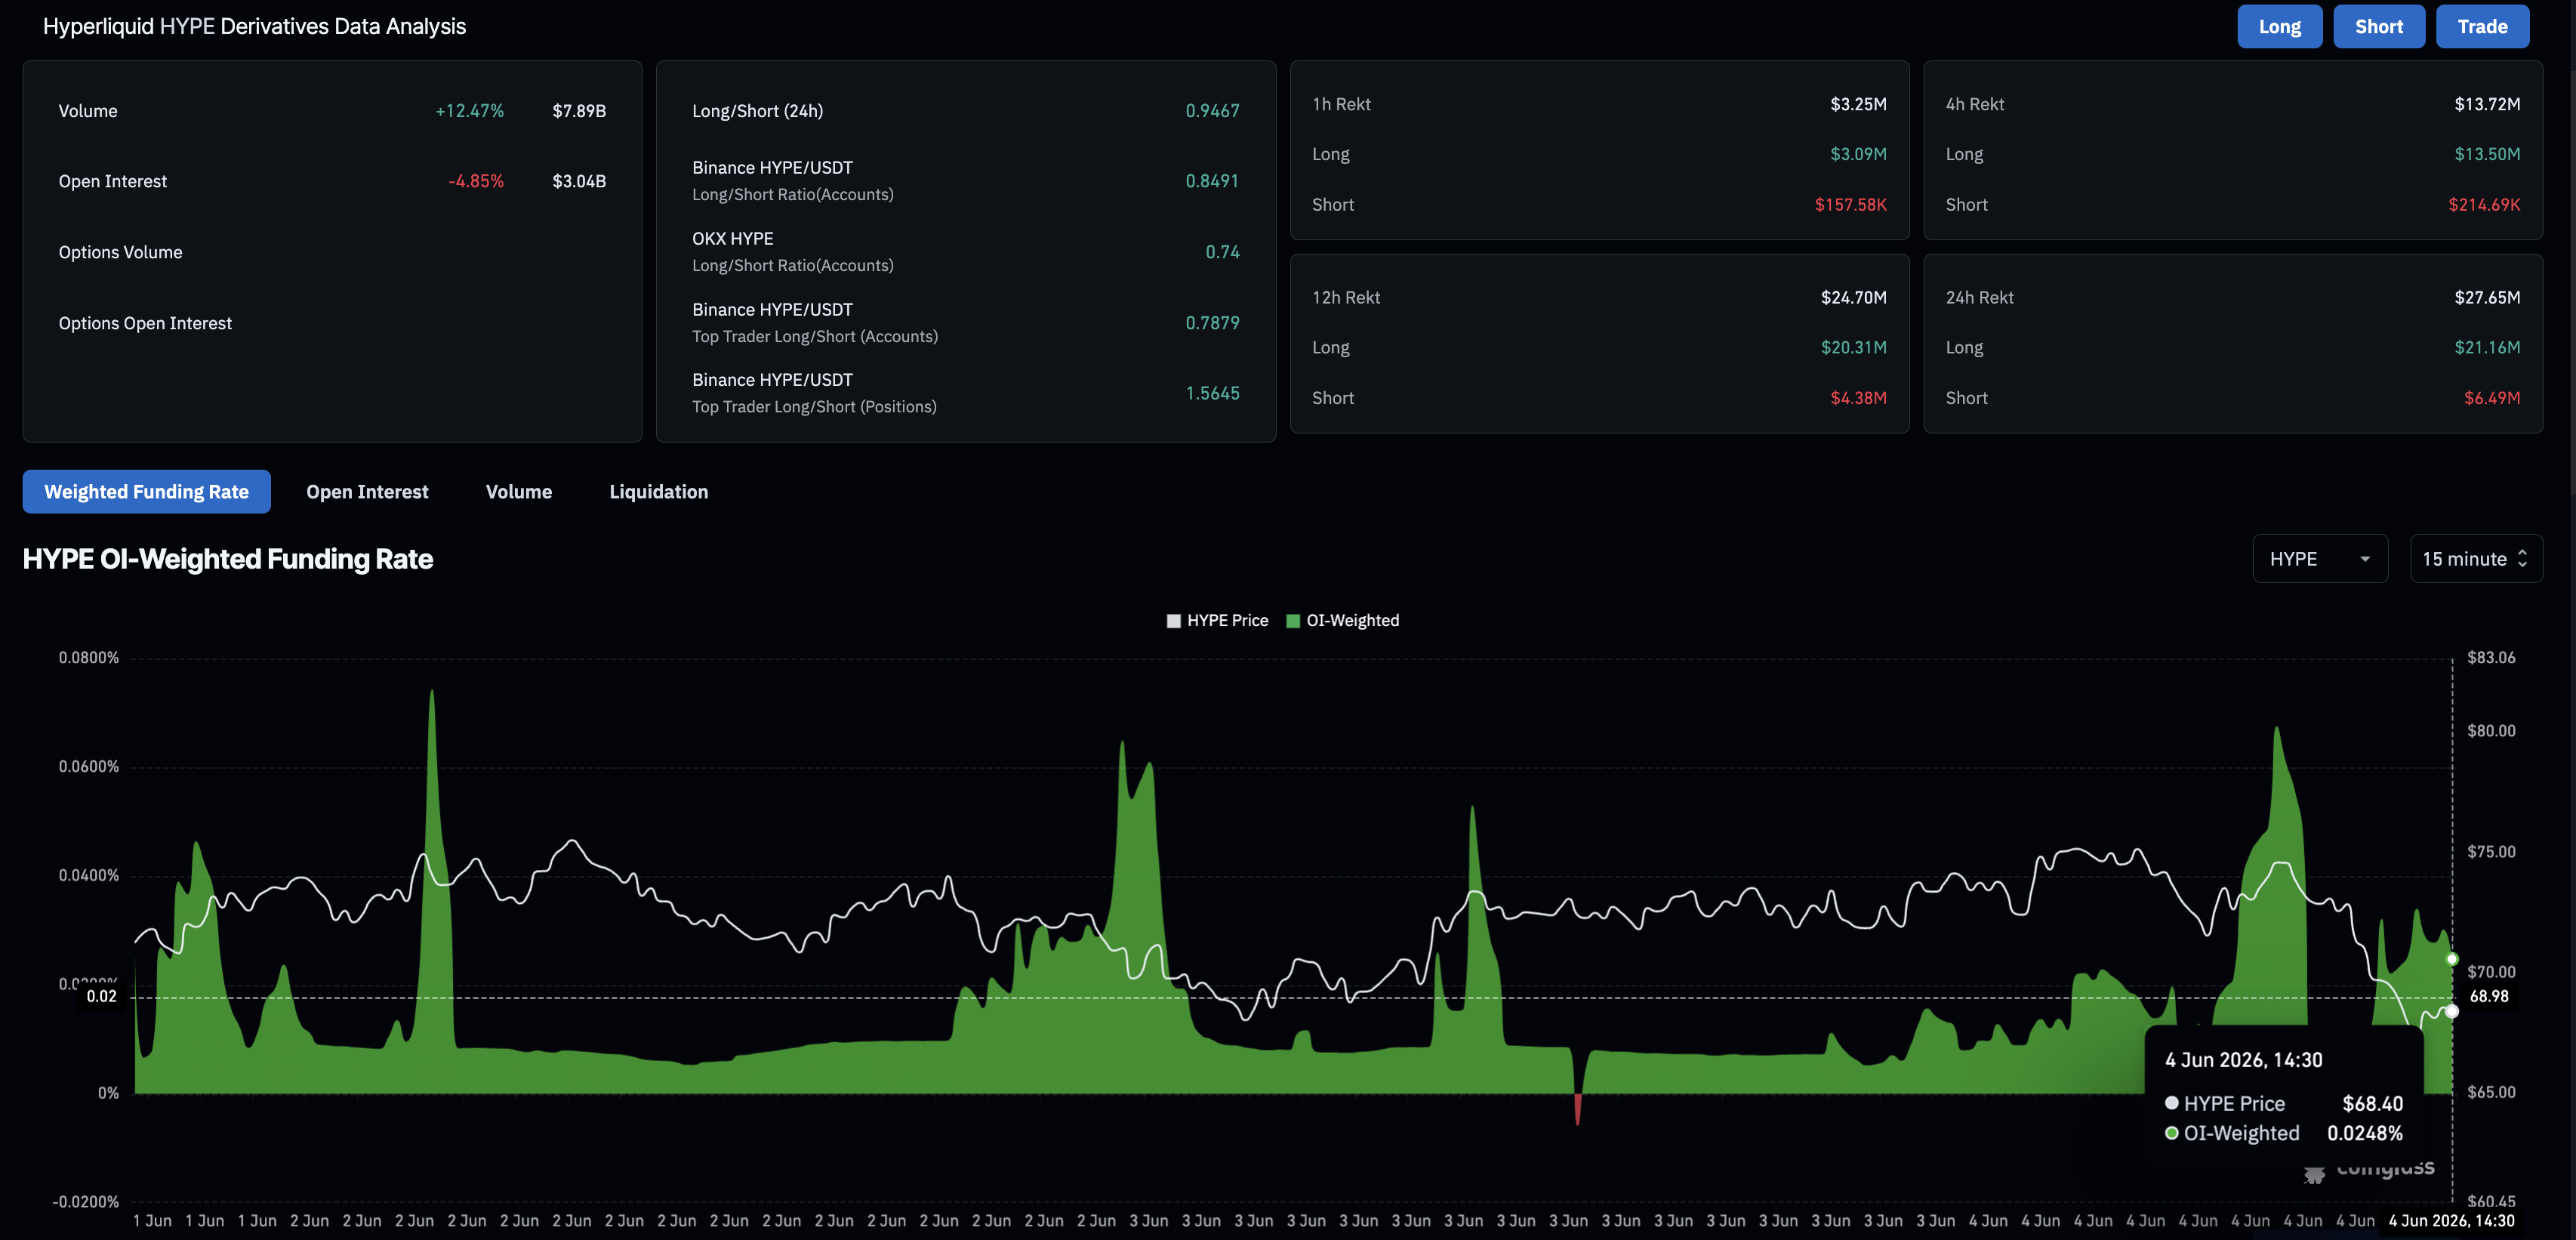Click the 0.02 funding crosshair label
2576x1240 pixels.
[x=101, y=996]
